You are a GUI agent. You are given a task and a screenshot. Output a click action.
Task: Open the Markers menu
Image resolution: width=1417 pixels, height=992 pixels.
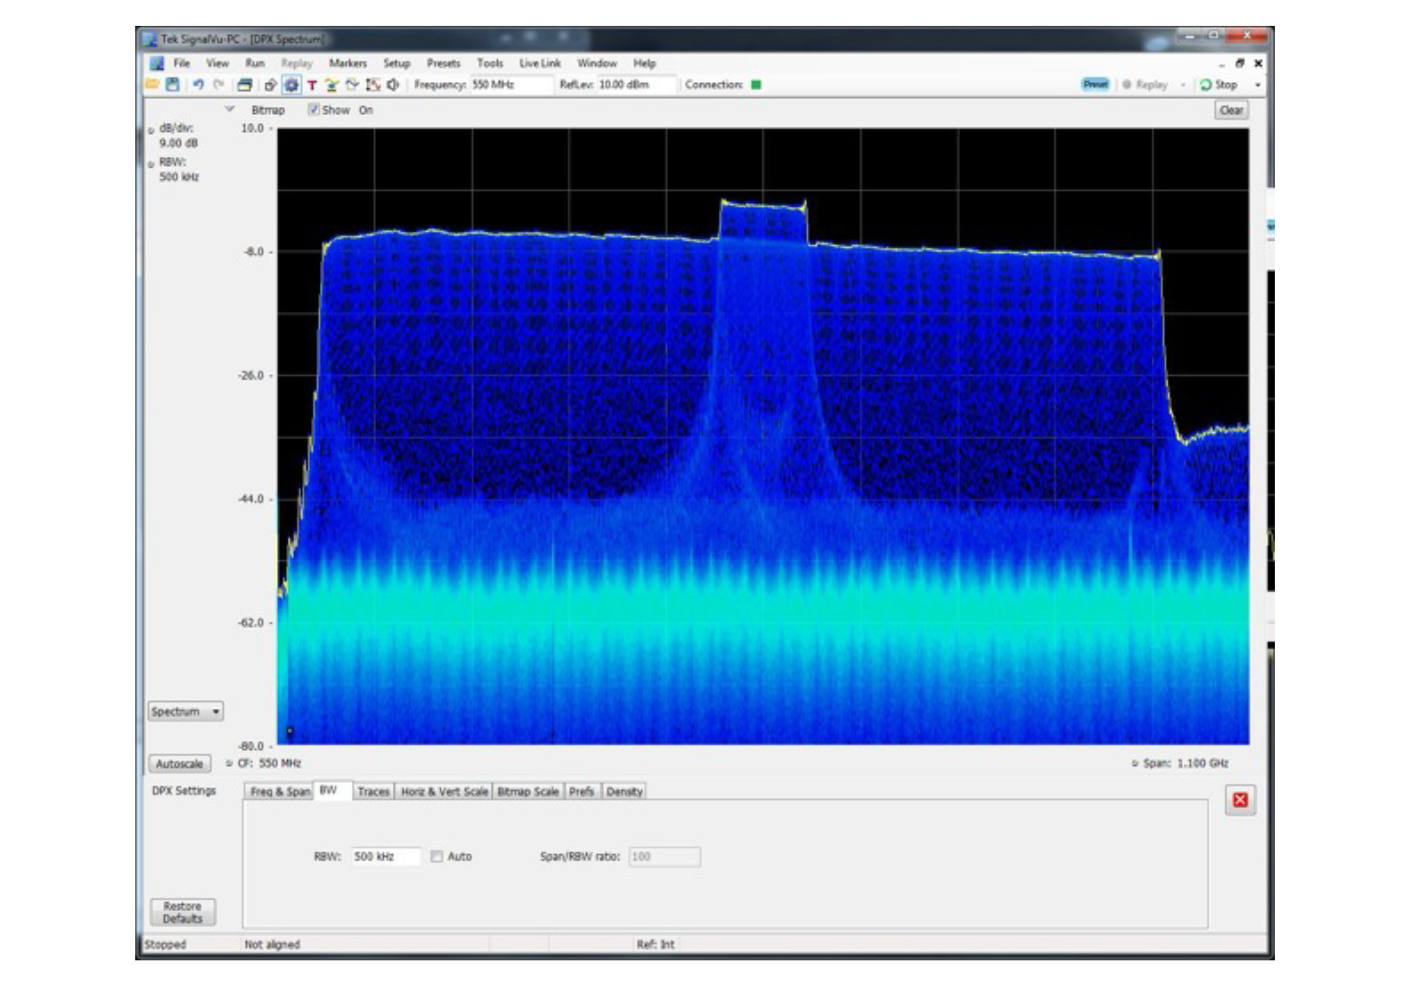click(x=347, y=63)
